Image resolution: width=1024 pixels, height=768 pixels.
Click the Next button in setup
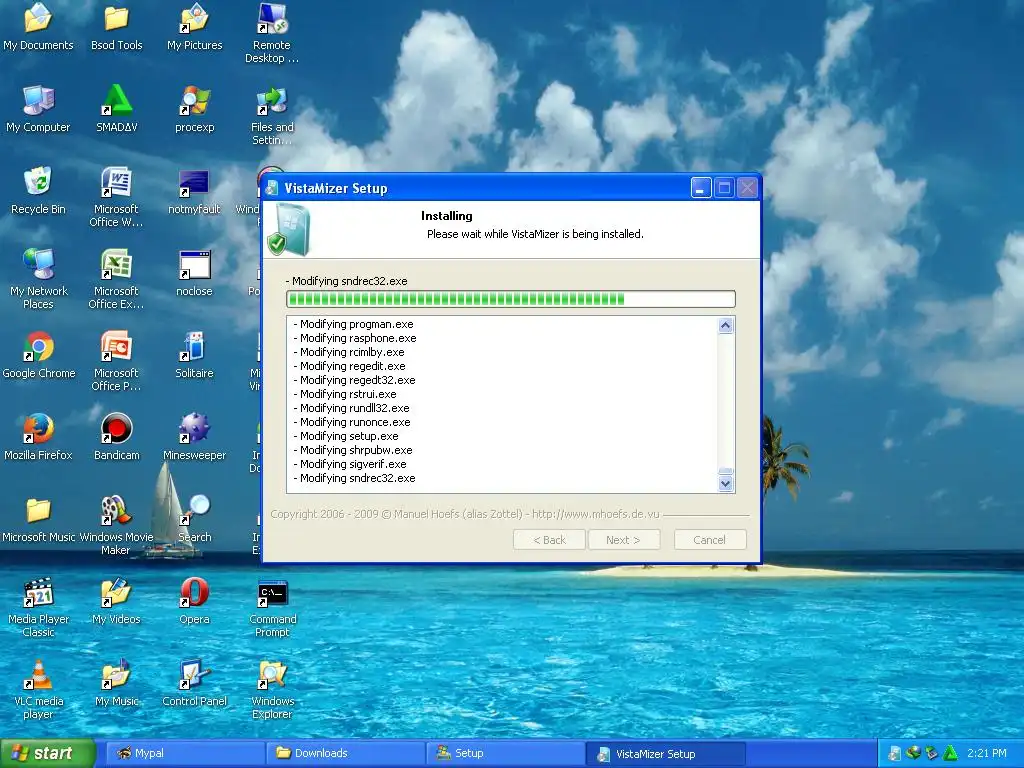point(624,540)
